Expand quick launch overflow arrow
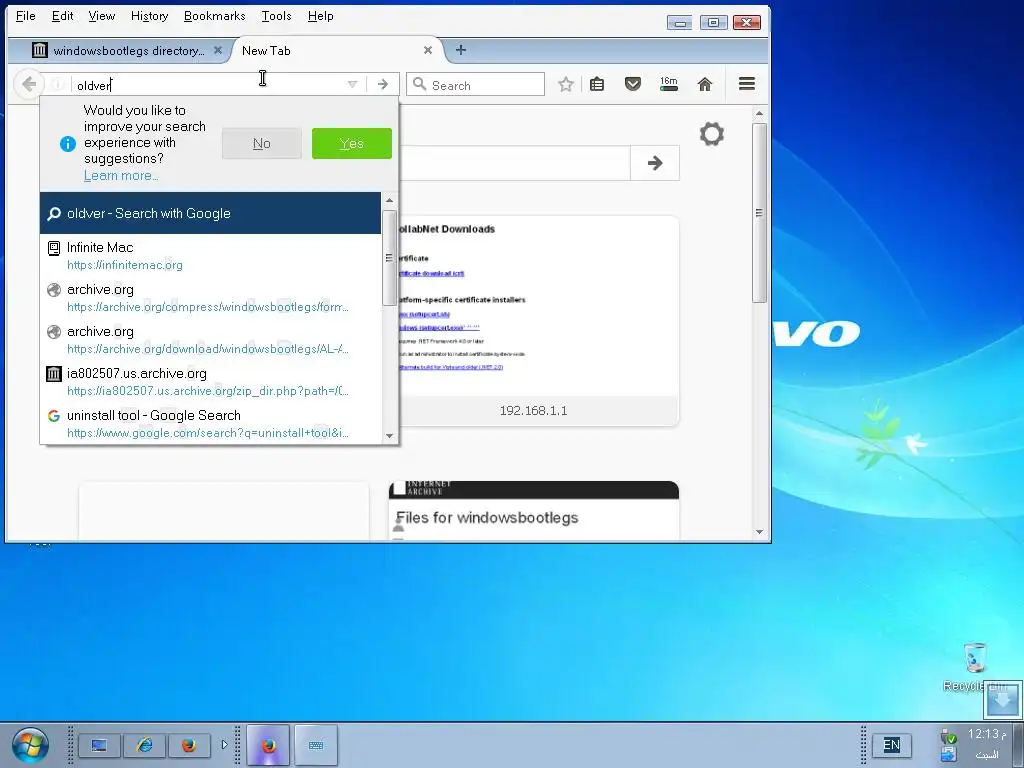 pyautogui.click(x=225, y=744)
